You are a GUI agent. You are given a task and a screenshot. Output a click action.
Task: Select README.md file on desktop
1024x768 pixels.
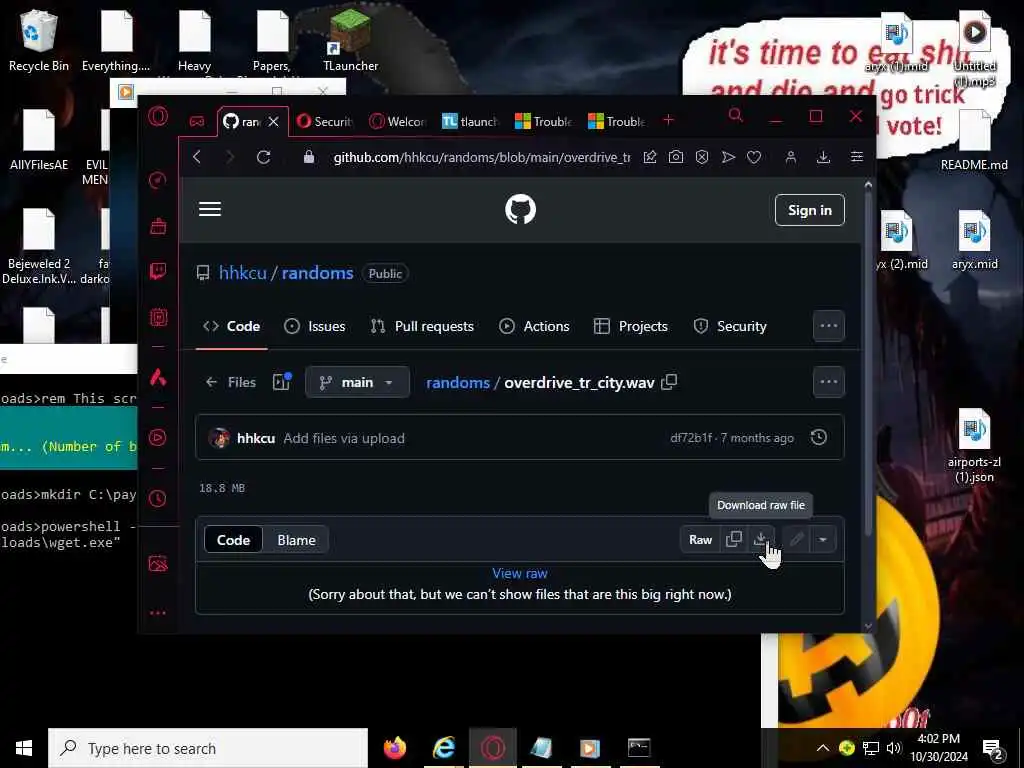974,140
